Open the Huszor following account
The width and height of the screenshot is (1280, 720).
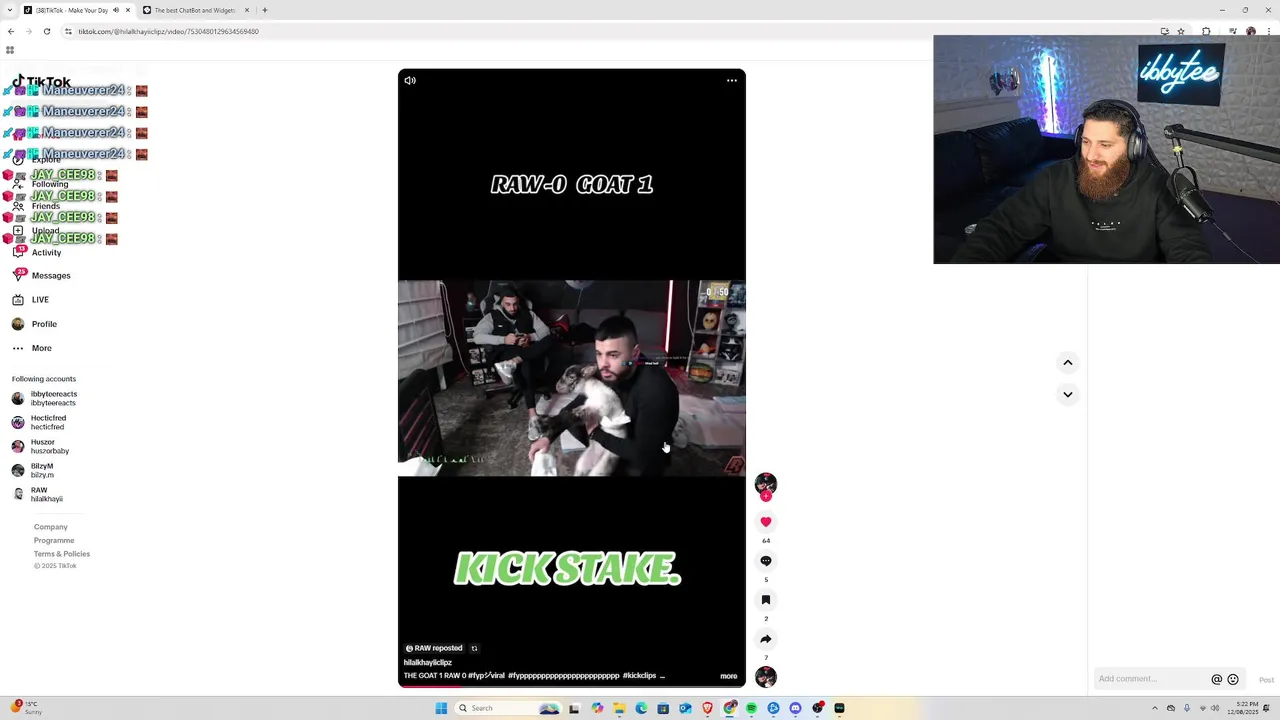(x=41, y=446)
